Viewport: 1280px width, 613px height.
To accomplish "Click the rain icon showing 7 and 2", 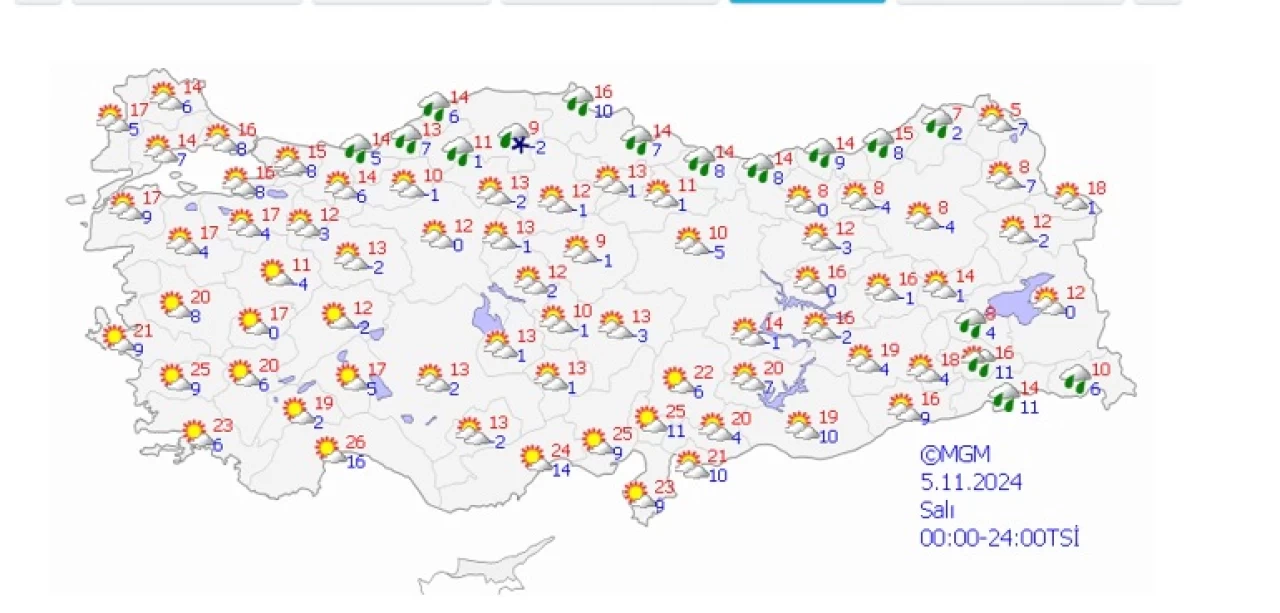I will pos(938,124).
